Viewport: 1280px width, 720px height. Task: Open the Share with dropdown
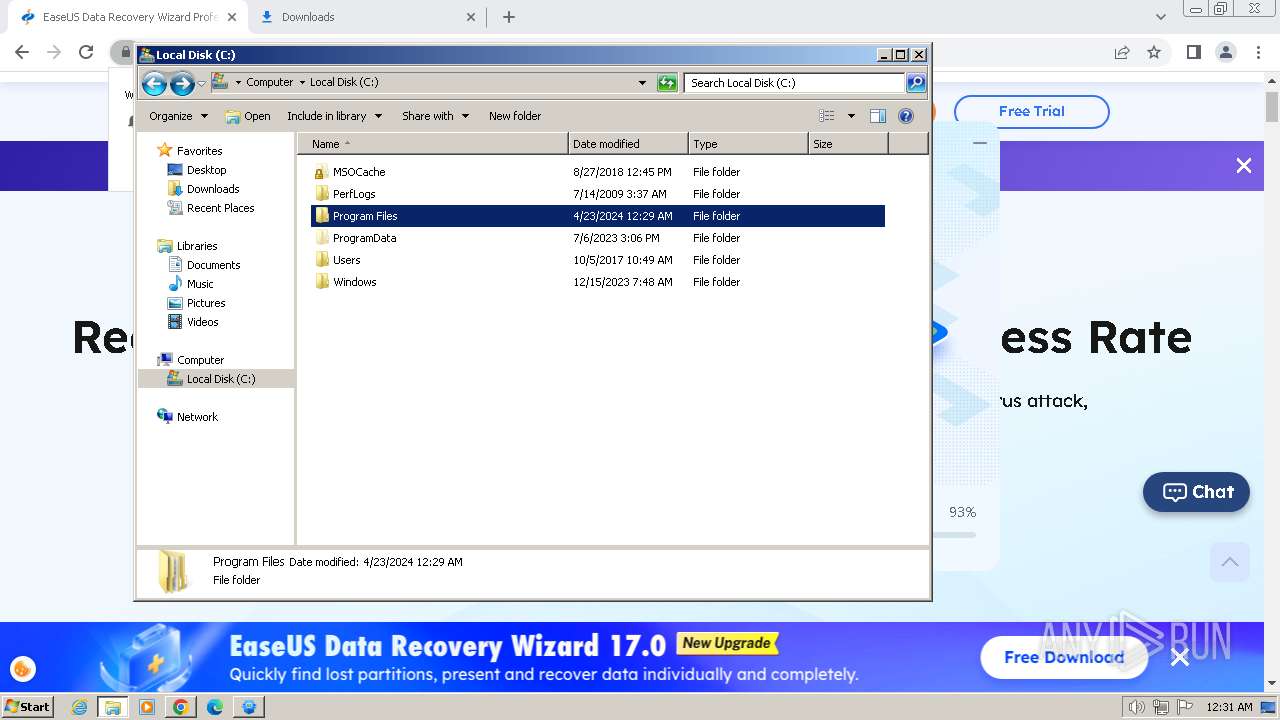435,116
